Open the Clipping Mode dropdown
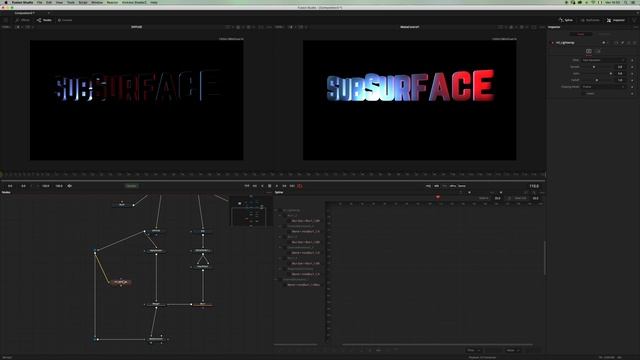This screenshot has height=360, width=640. pyautogui.click(x=604, y=87)
